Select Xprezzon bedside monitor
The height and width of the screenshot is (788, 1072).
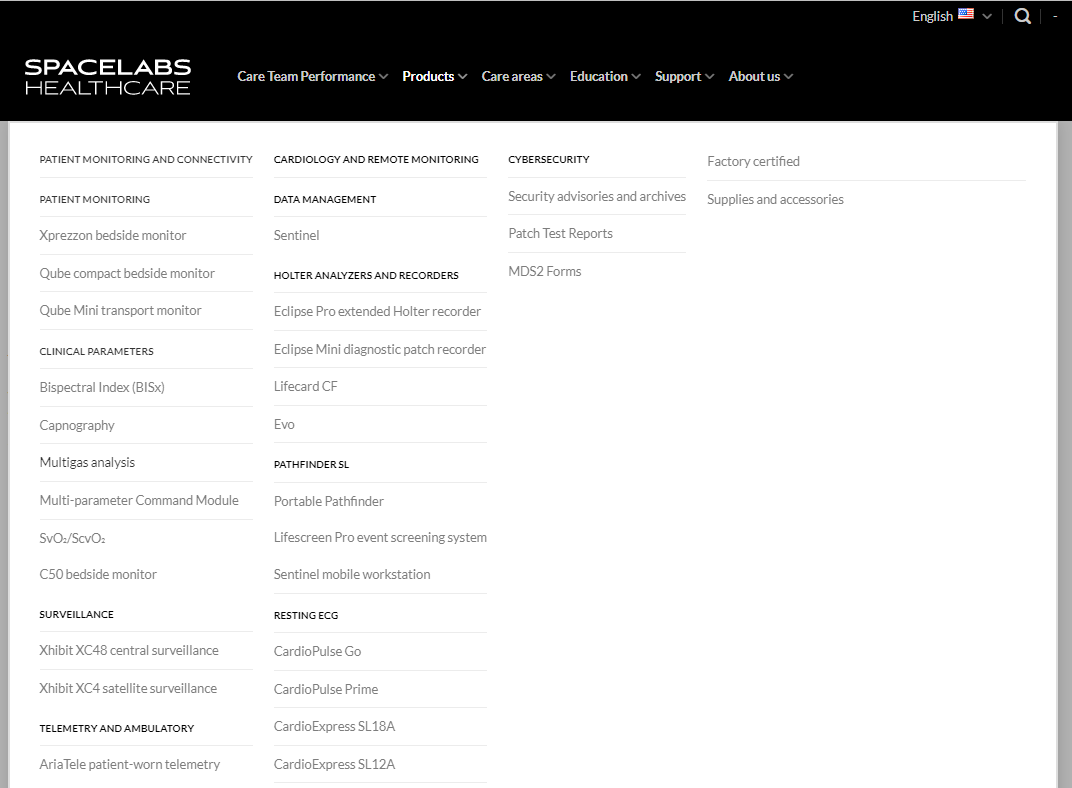tap(113, 236)
